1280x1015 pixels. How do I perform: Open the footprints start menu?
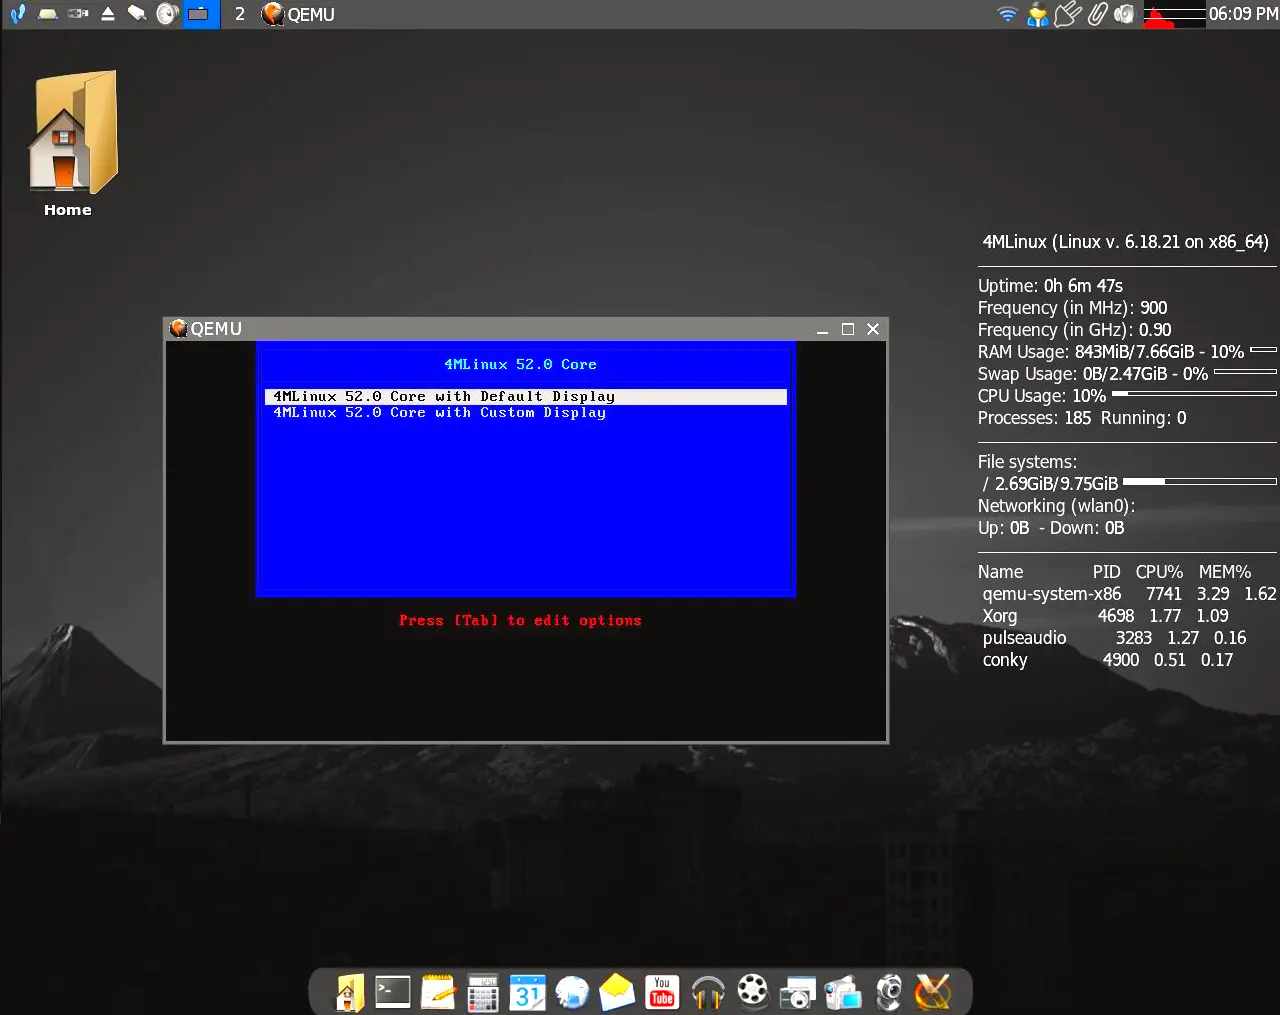[x=17, y=14]
